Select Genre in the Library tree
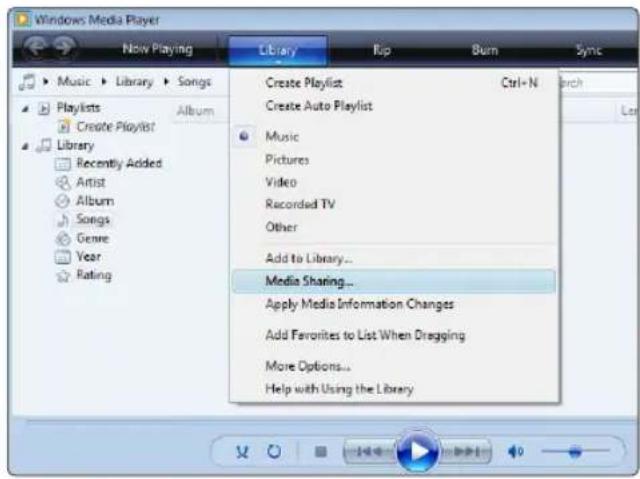 [x=93, y=238]
